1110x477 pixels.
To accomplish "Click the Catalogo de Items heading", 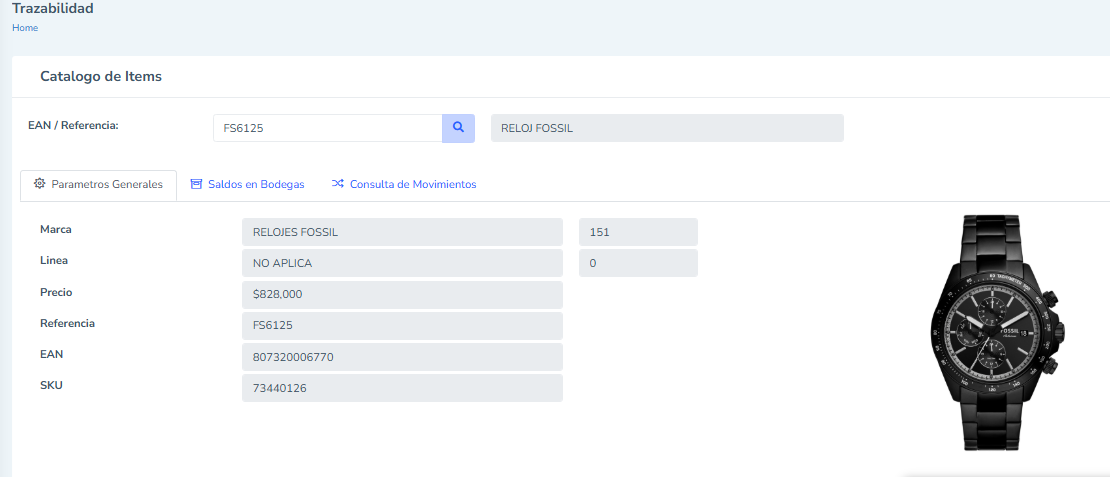I will (x=101, y=76).
